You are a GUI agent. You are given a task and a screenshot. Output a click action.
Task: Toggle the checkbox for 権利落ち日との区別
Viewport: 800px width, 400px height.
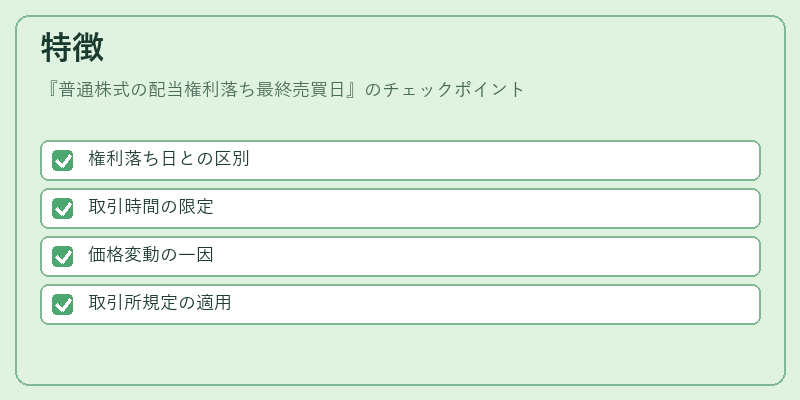(62, 160)
